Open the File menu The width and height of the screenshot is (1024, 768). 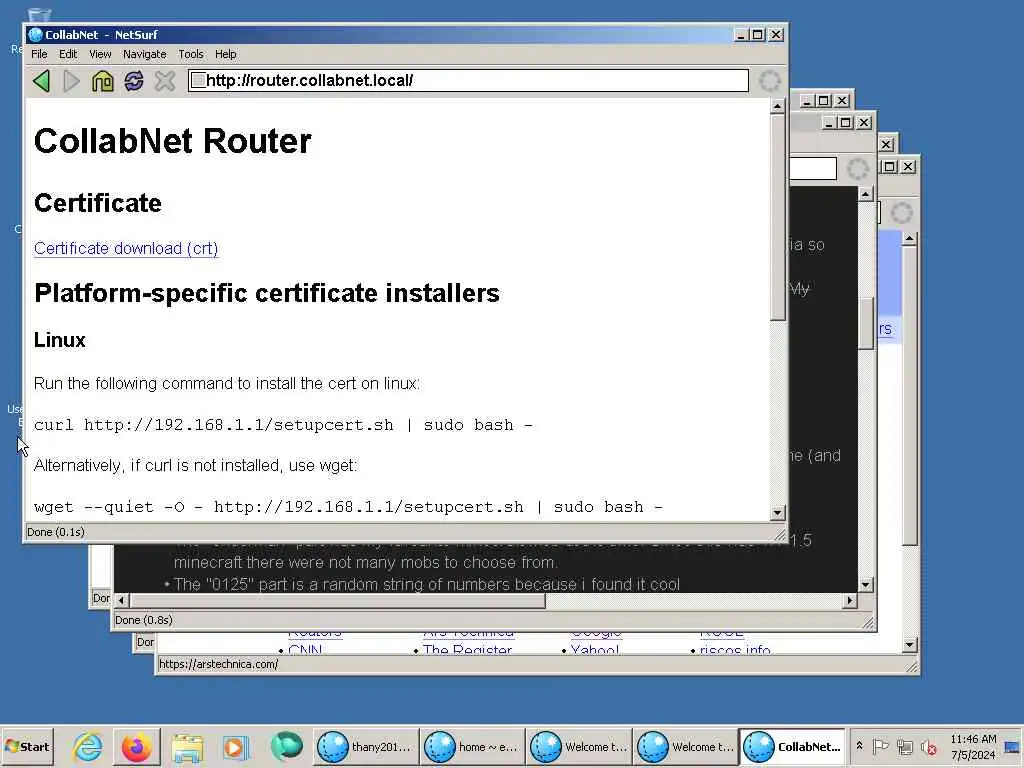39,54
